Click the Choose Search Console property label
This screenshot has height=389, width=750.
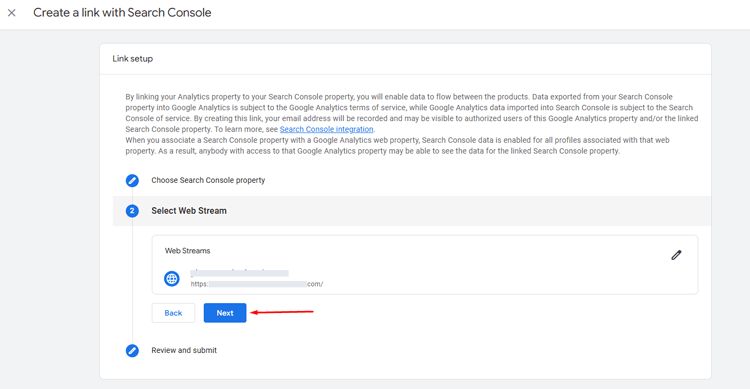tap(208, 180)
